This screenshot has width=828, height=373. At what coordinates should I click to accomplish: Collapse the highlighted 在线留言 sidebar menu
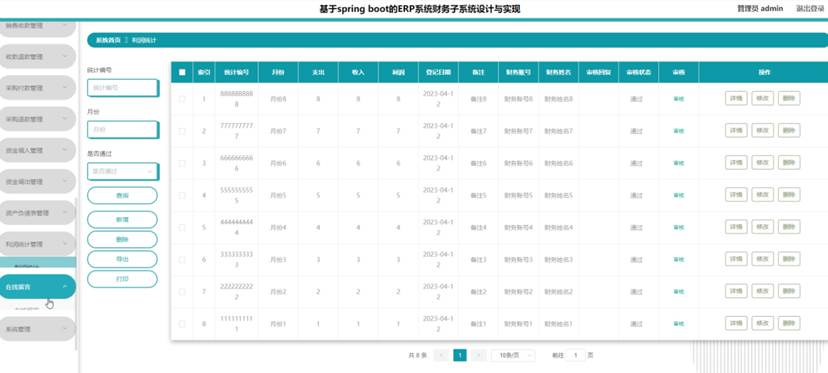(36, 287)
